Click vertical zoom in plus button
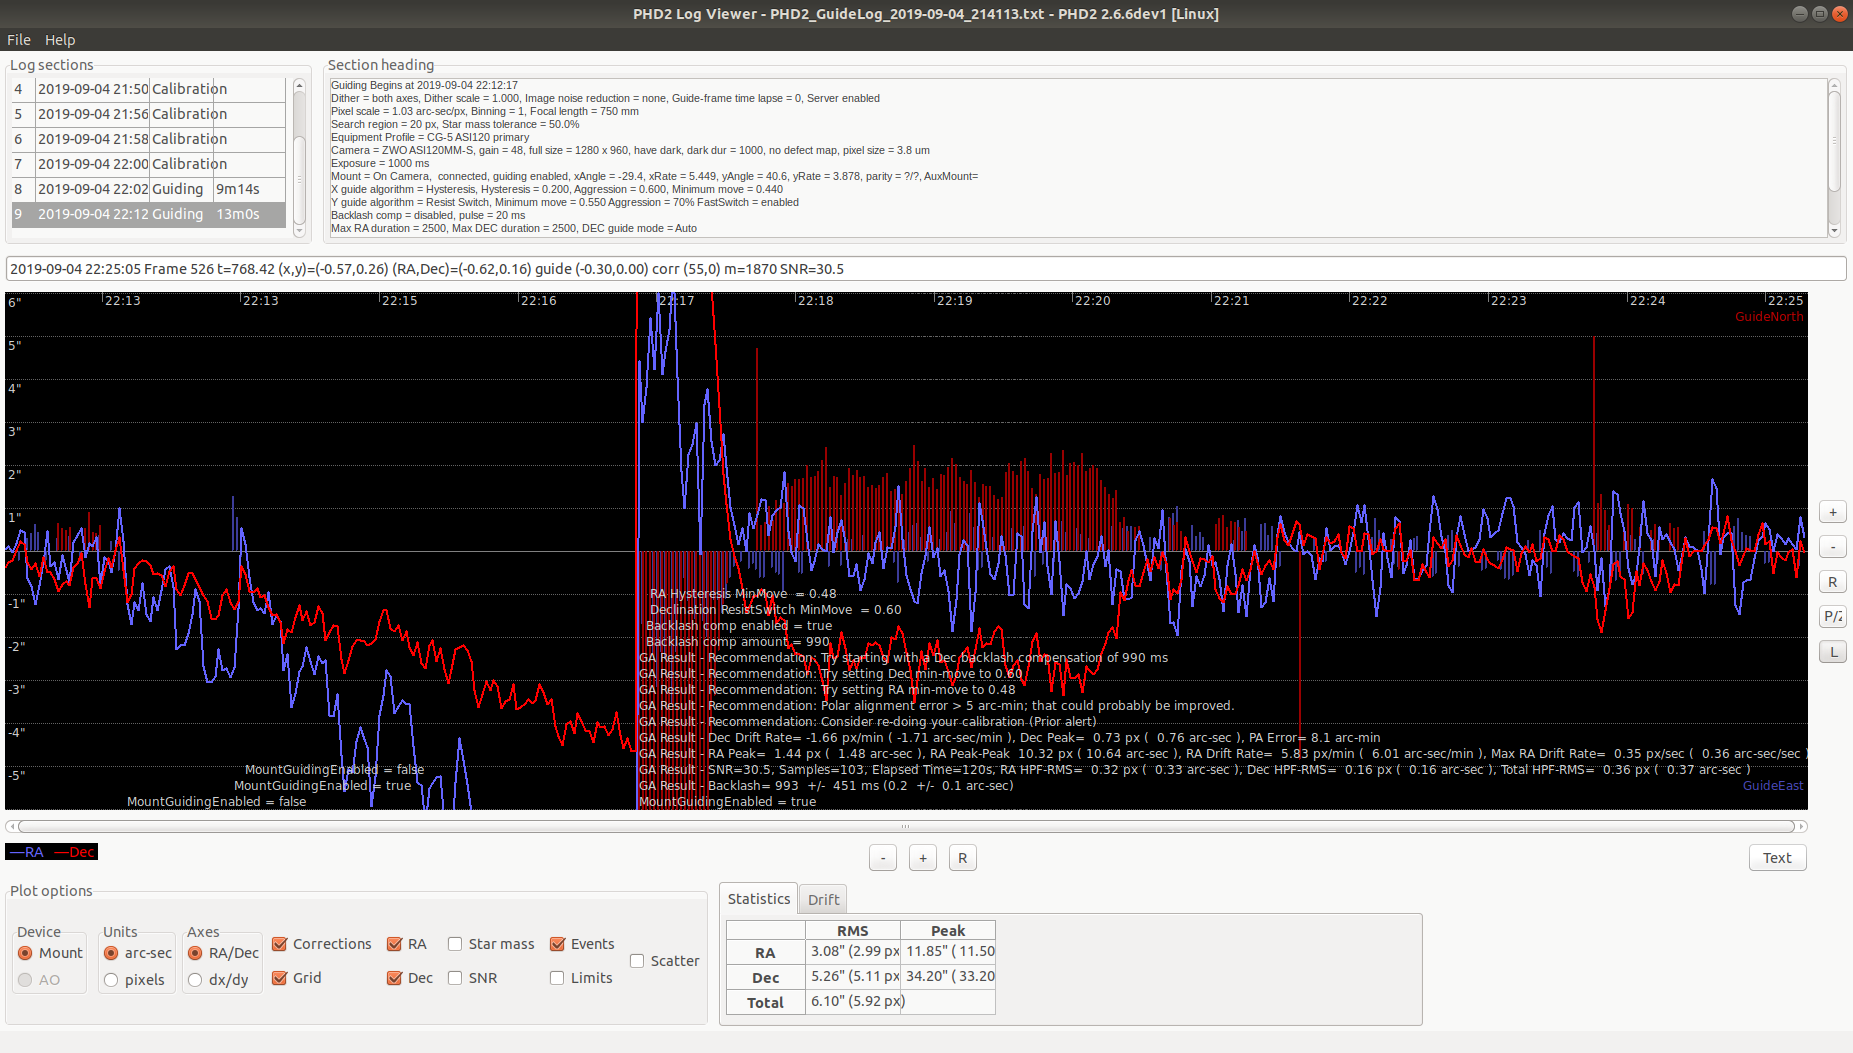Image resolution: width=1853 pixels, height=1053 pixels. point(1832,512)
